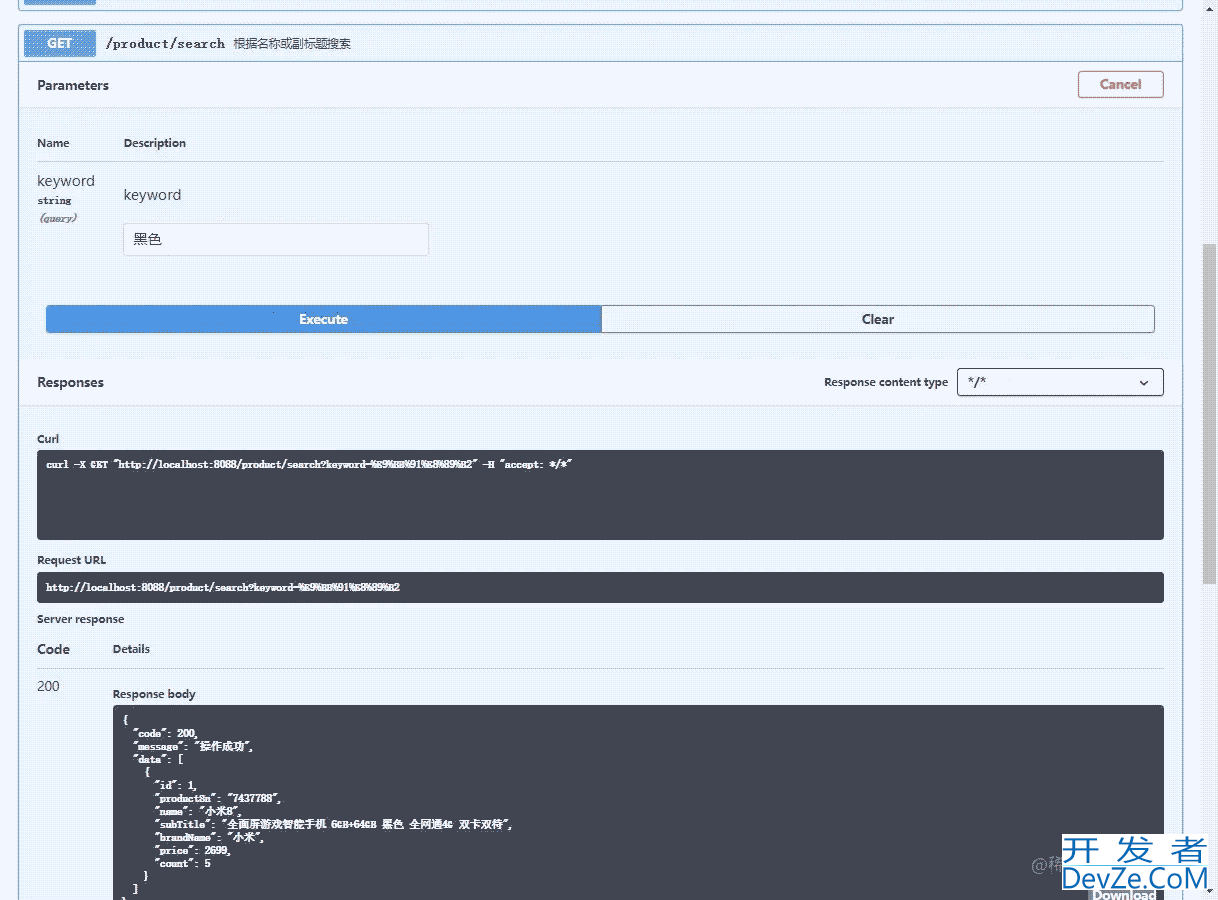This screenshot has width=1218, height=900.
Task: Clear the executed response
Action: pos(878,319)
